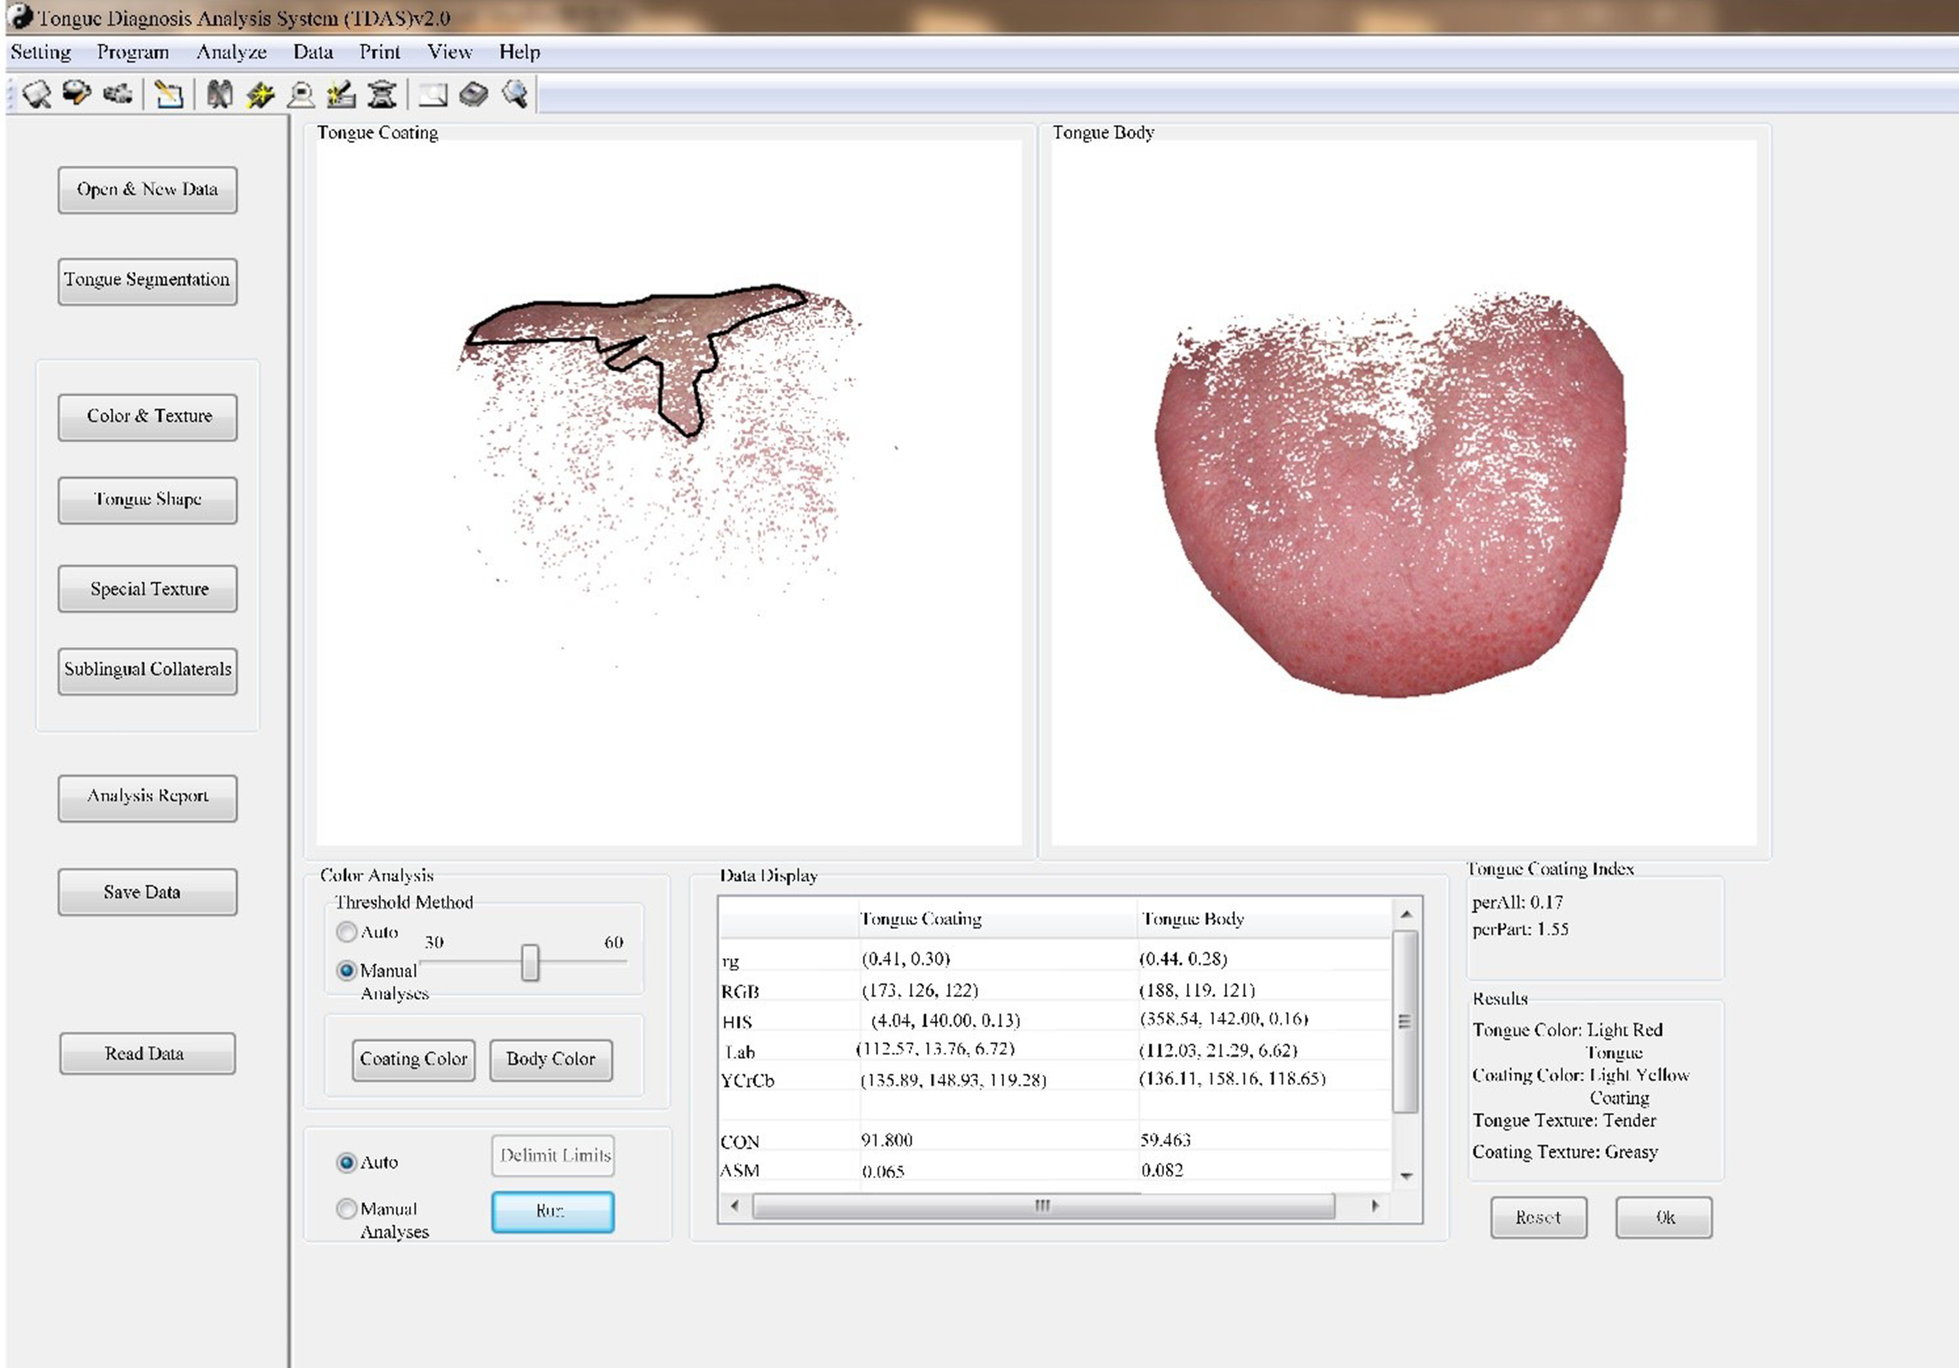Open Special Texture analysis
The height and width of the screenshot is (1368, 1959).
[147, 589]
